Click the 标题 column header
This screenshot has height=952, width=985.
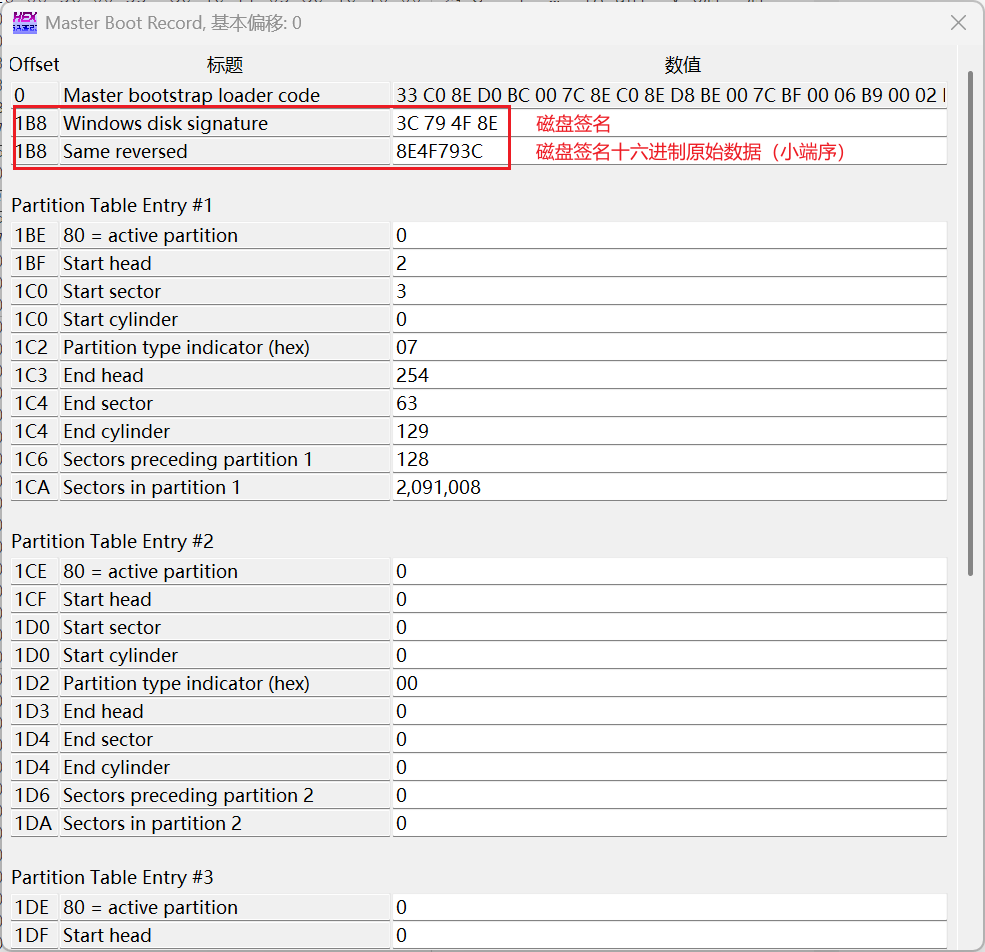point(225,65)
